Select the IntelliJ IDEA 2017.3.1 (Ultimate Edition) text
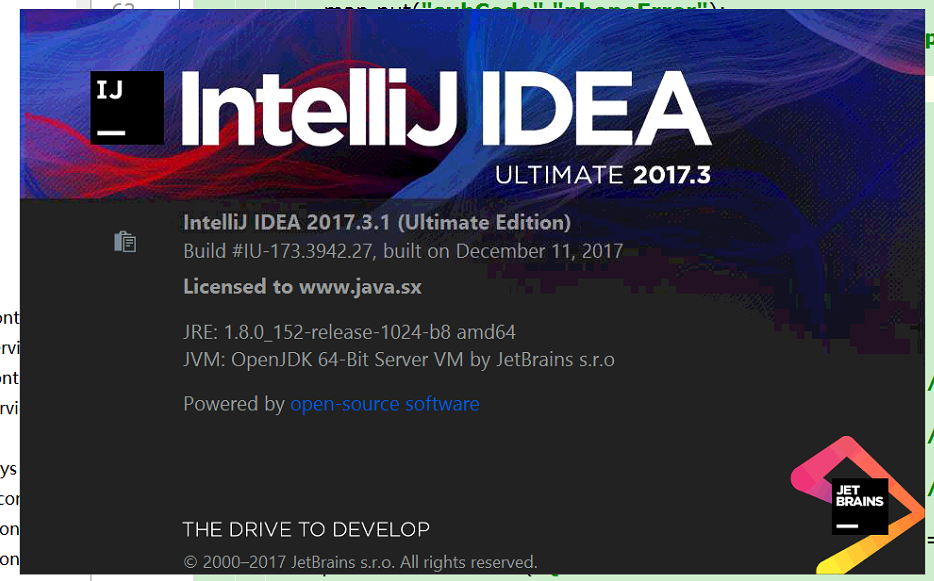The height and width of the screenshot is (581, 934). (x=377, y=222)
